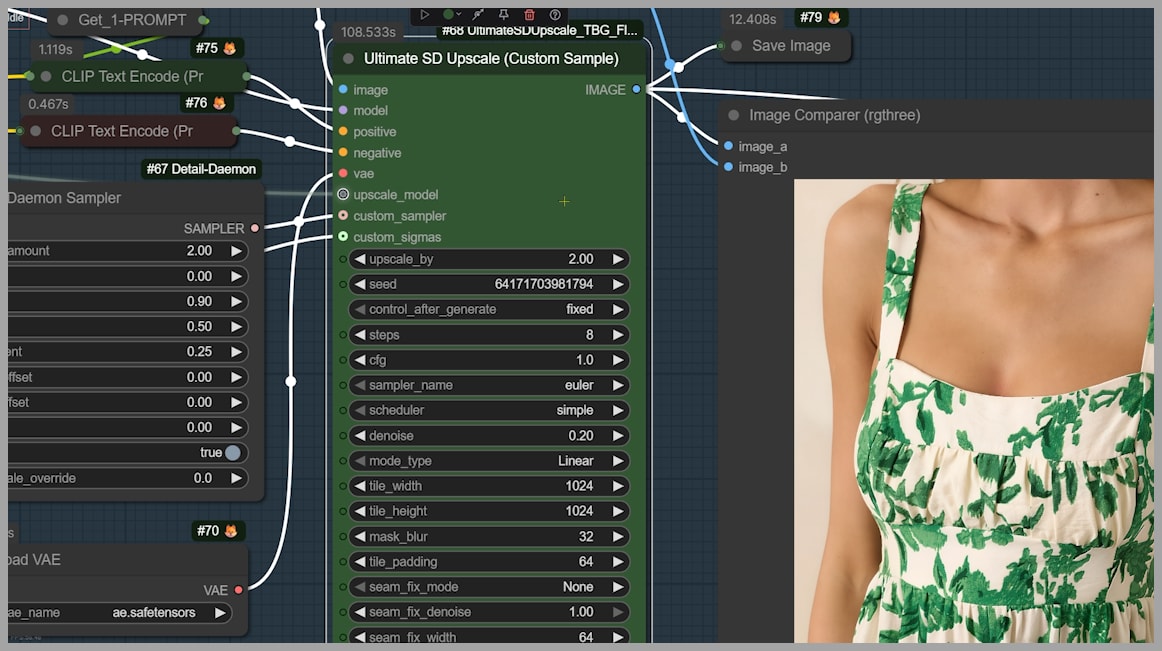Click the Image Comparer preview image
1162x651 pixels.
pos(973,410)
